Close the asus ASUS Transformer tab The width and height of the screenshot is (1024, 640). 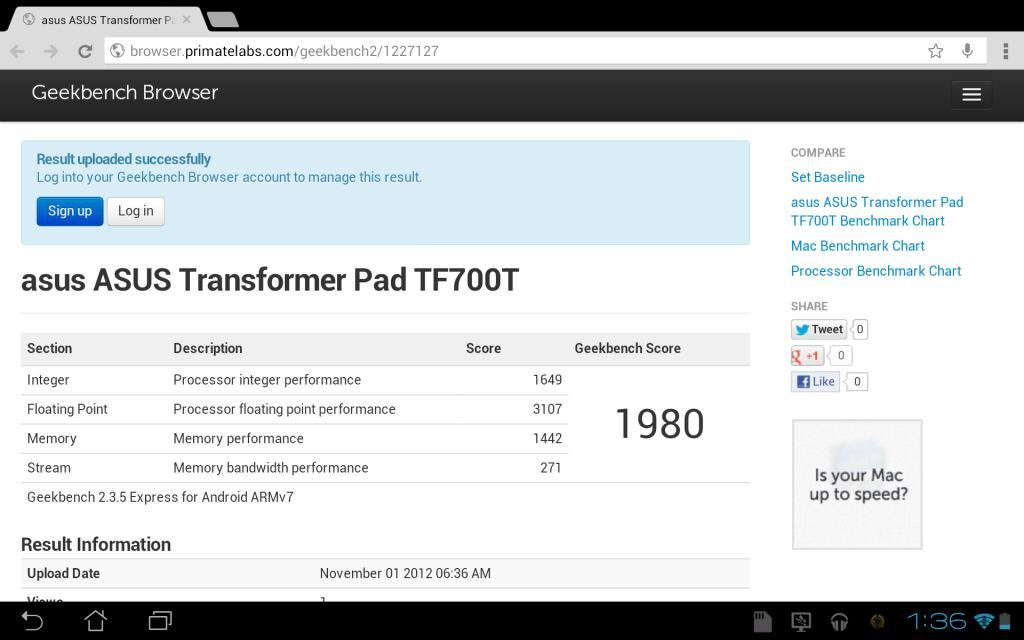[187, 20]
